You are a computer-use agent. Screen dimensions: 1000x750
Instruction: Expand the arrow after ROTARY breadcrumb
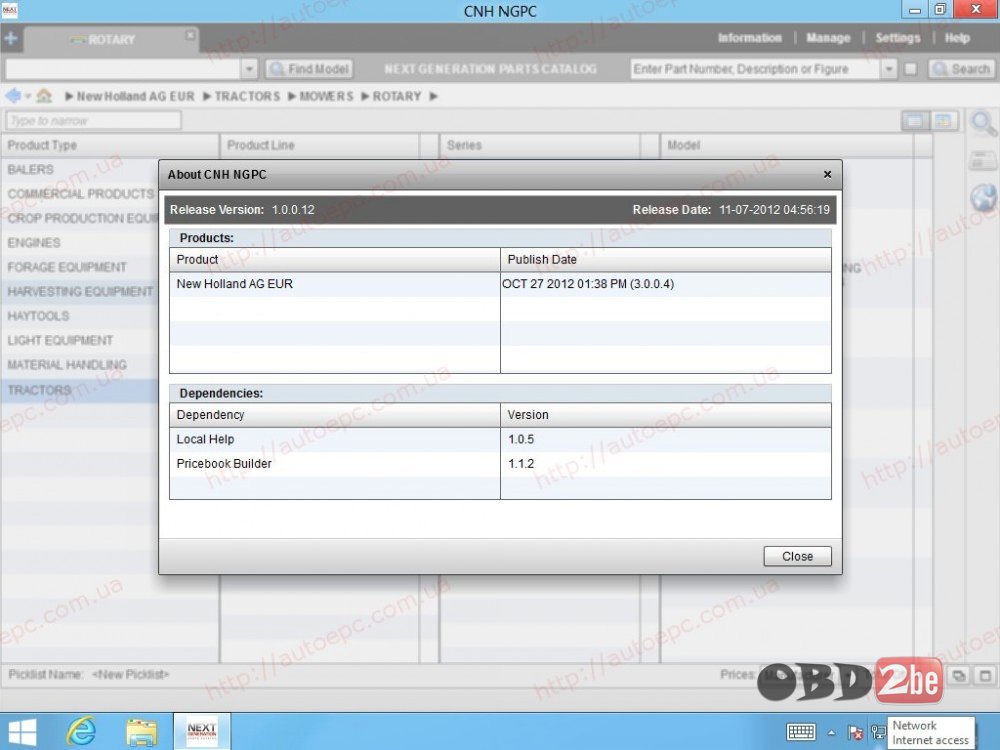[x=434, y=96]
